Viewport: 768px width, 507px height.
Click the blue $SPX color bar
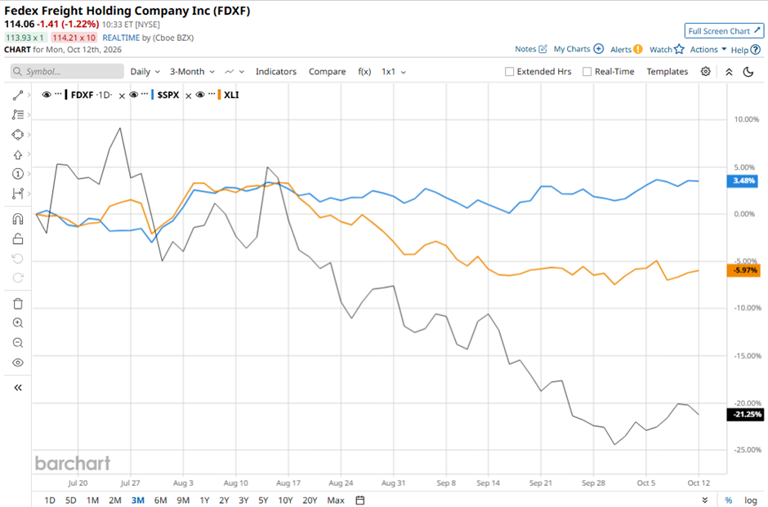coord(153,95)
